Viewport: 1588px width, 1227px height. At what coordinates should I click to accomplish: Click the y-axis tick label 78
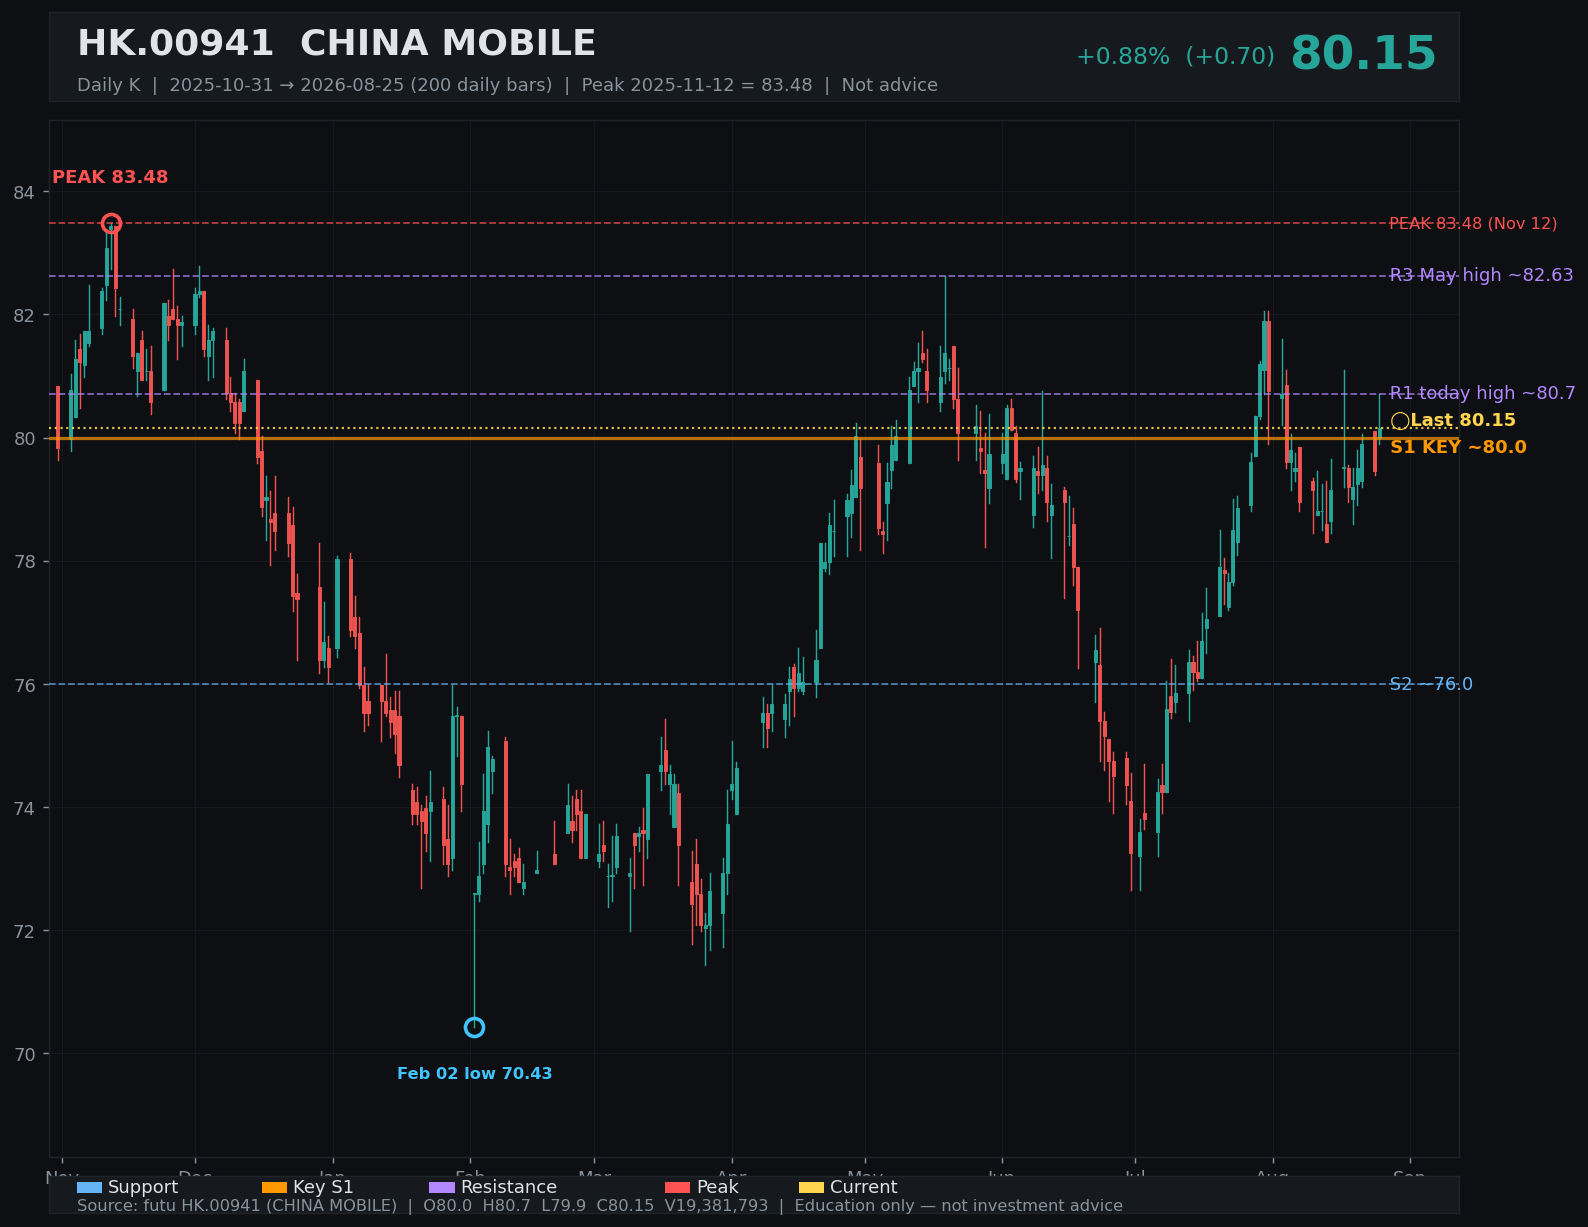point(24,561)
